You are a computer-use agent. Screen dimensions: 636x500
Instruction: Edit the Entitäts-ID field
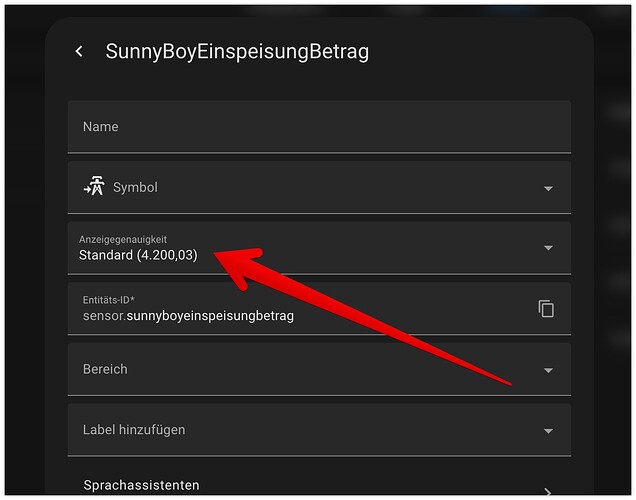click(319, 309)
